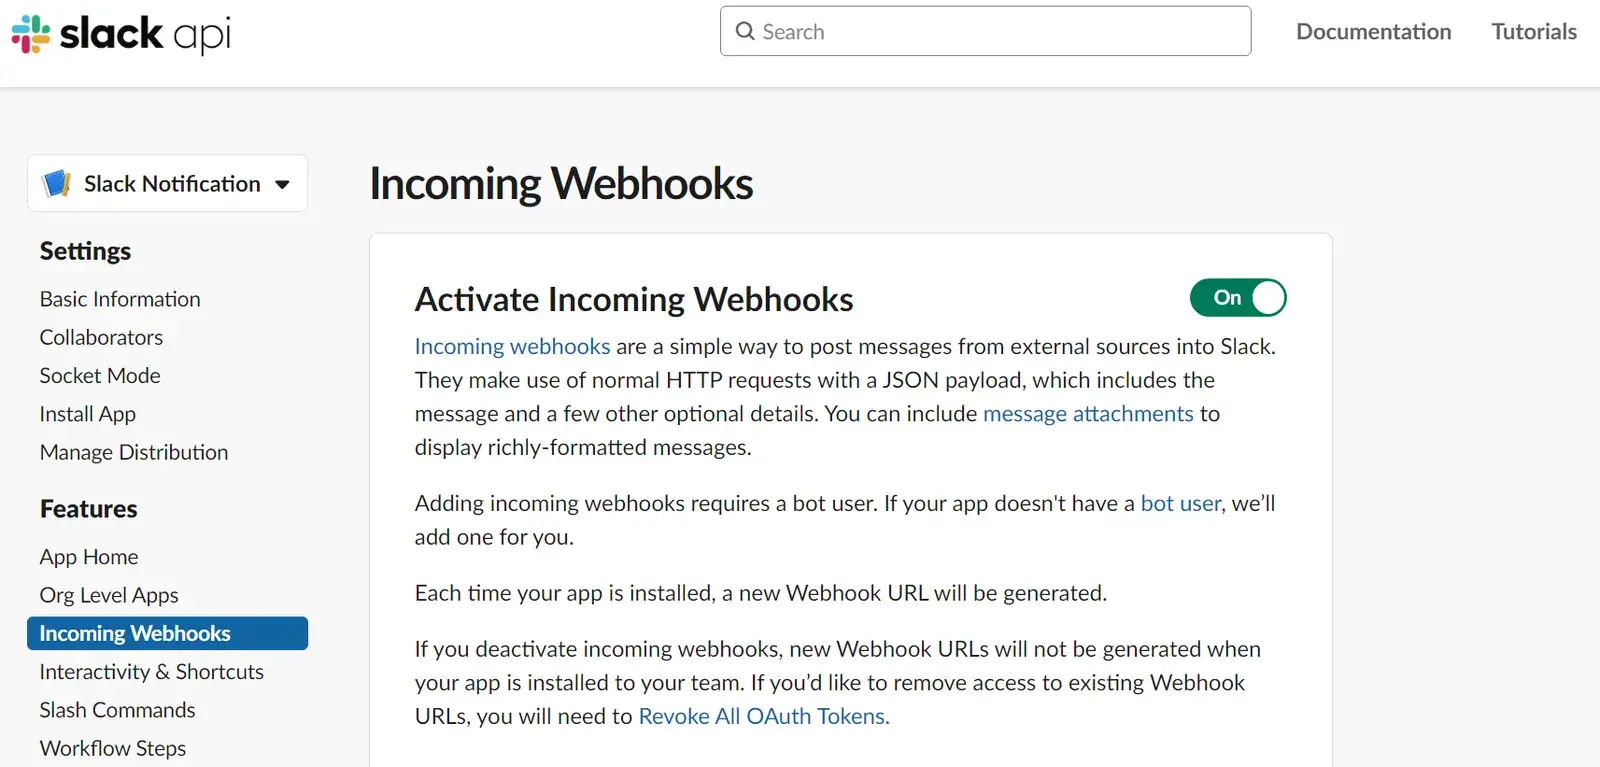Click Revoke All OAuth Tokens link

point(764,716)
